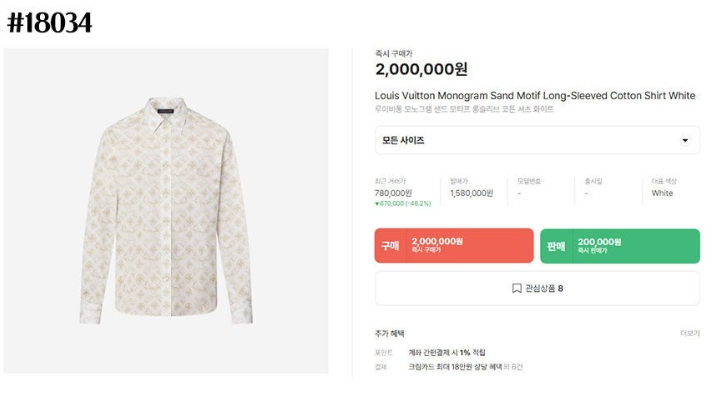Click the #18034 heading label
This screenshot has height=420, width=716.
tap(49, 23)
